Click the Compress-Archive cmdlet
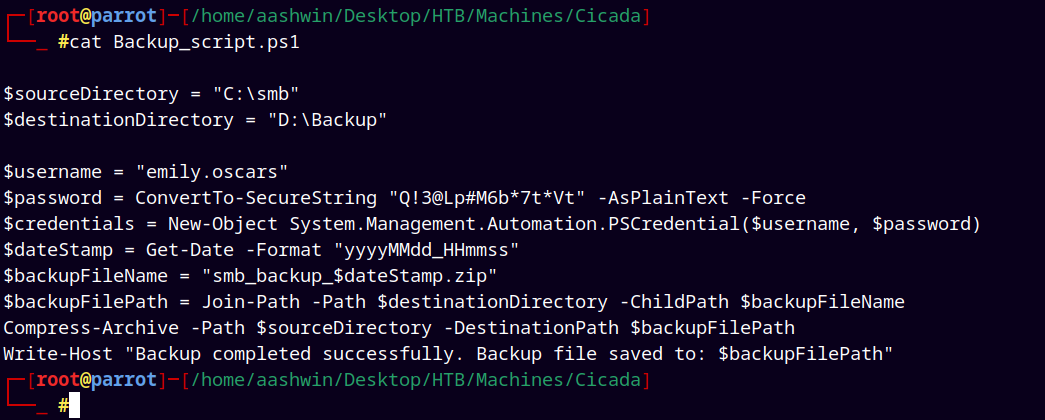Viewport: 1045px width, 420px height. click(91, 328)
